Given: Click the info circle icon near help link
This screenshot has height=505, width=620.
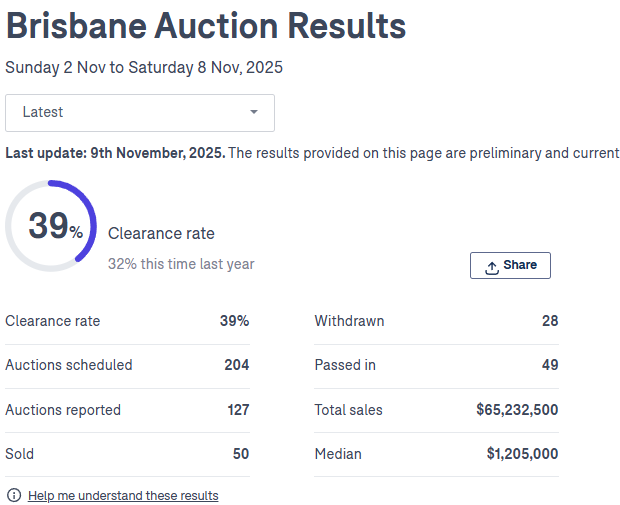Looking at the screenshot, I should [x=14, y=495].
